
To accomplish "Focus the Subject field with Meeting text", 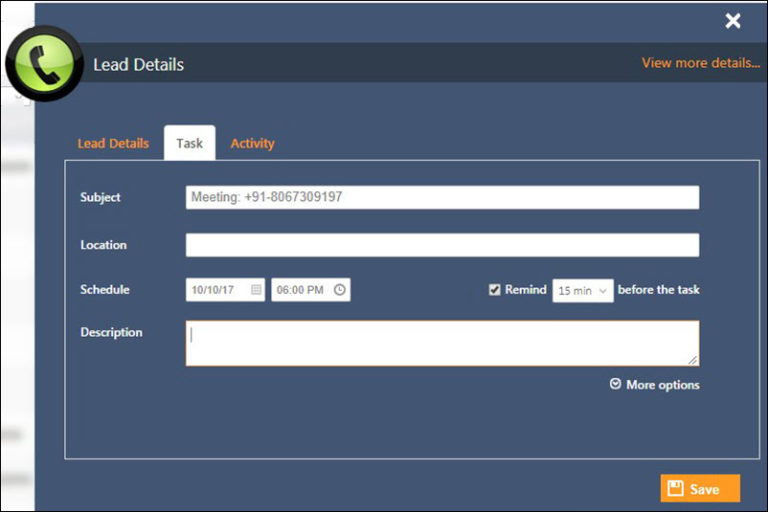I will pos(442,197).
